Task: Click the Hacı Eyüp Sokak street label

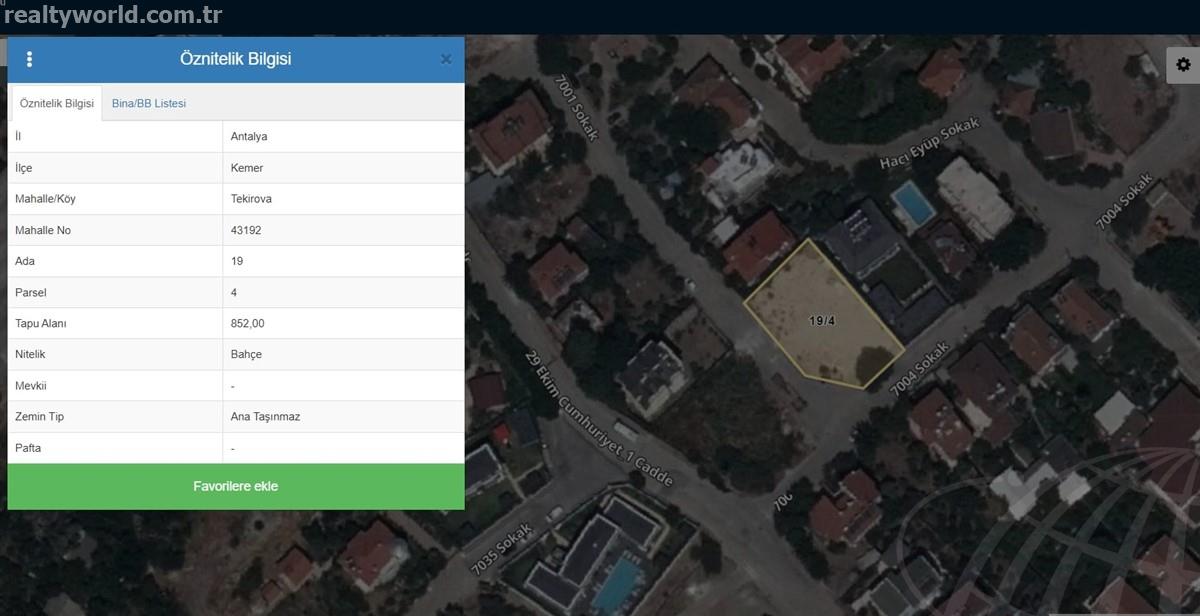Action: pyautogui.click(x=930, y=142)
